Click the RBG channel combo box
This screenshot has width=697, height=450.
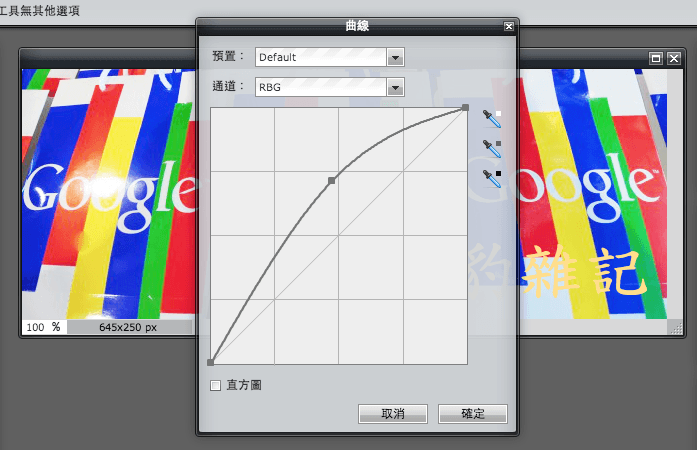point(320,87)
